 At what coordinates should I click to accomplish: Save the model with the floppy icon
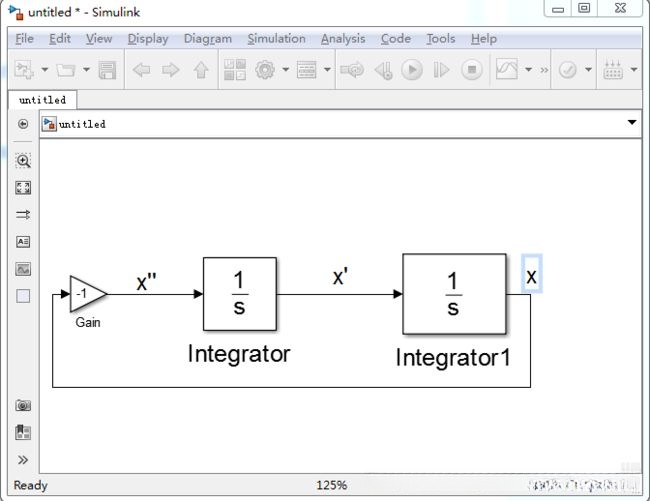[107, 69]
